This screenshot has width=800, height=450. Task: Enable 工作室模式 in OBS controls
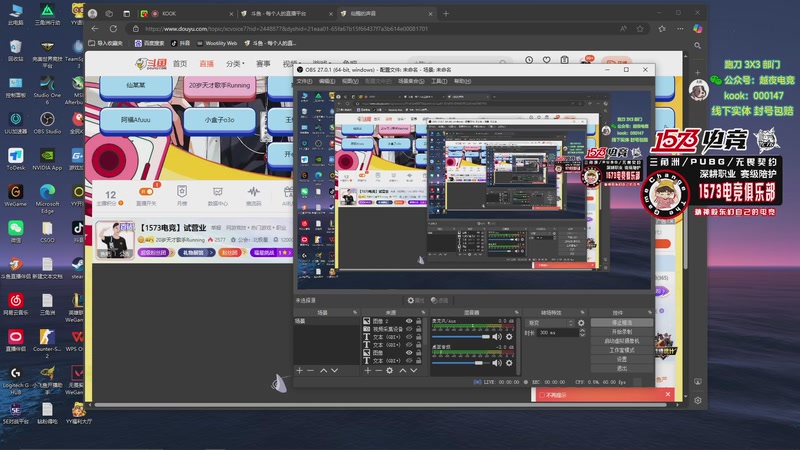tap(621, 350)
